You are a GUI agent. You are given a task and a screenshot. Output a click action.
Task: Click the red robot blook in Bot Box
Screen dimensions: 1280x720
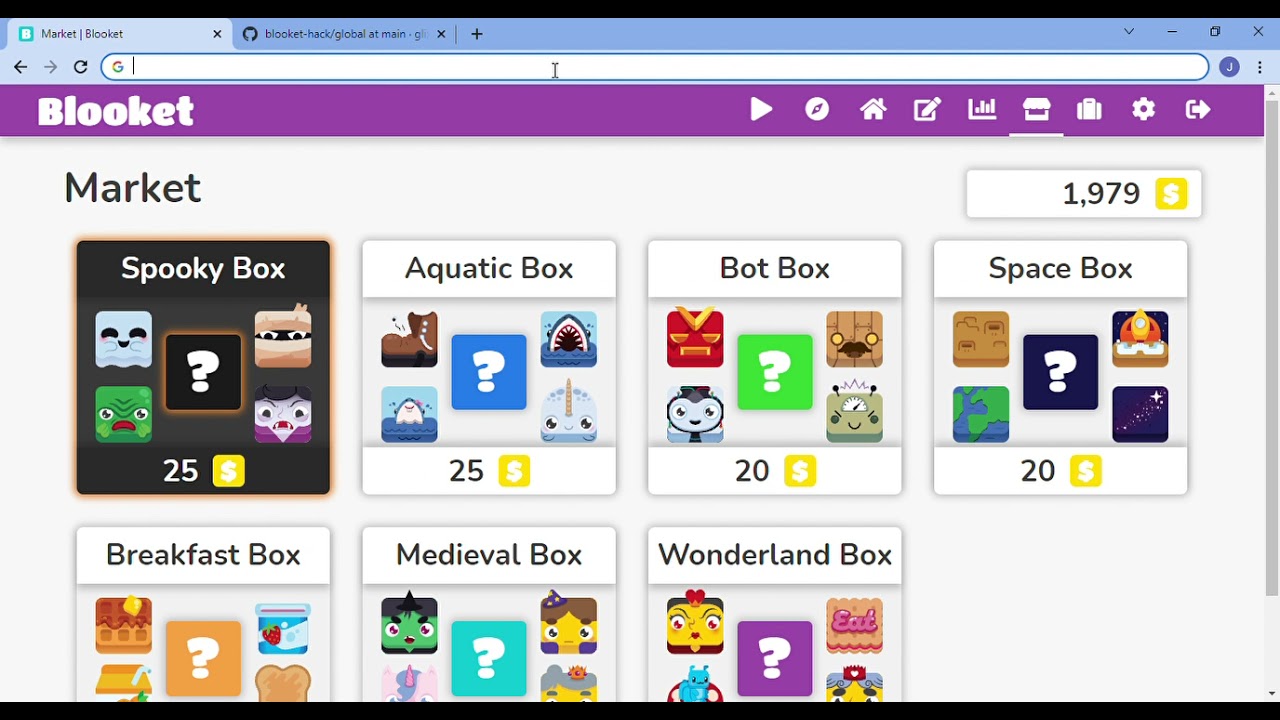[x=695, y=338]
